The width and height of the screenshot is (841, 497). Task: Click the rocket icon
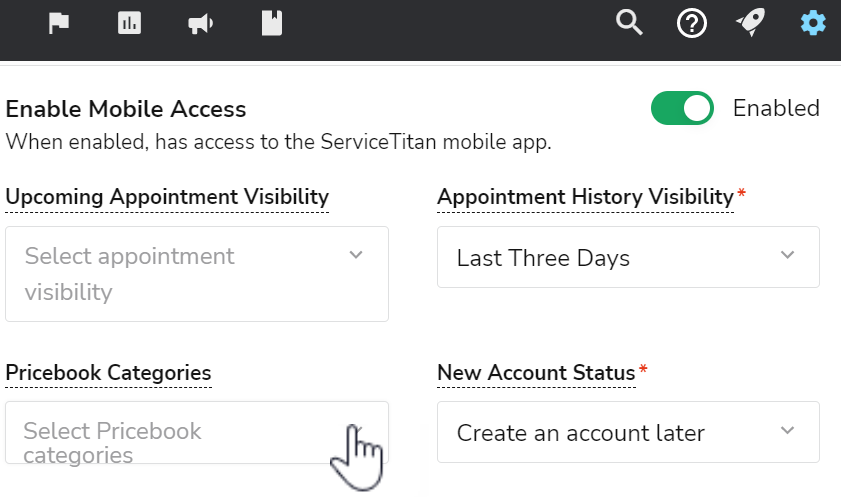751,22
